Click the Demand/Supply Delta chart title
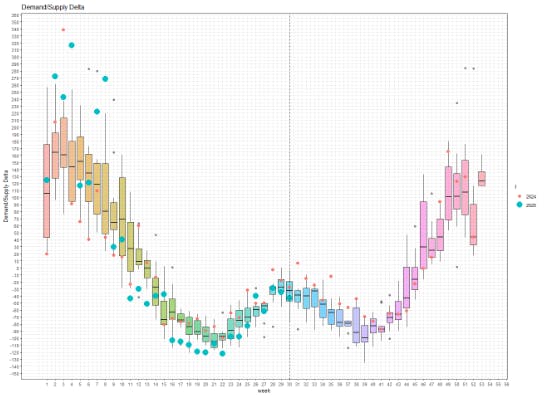 (x=53, y=7)
